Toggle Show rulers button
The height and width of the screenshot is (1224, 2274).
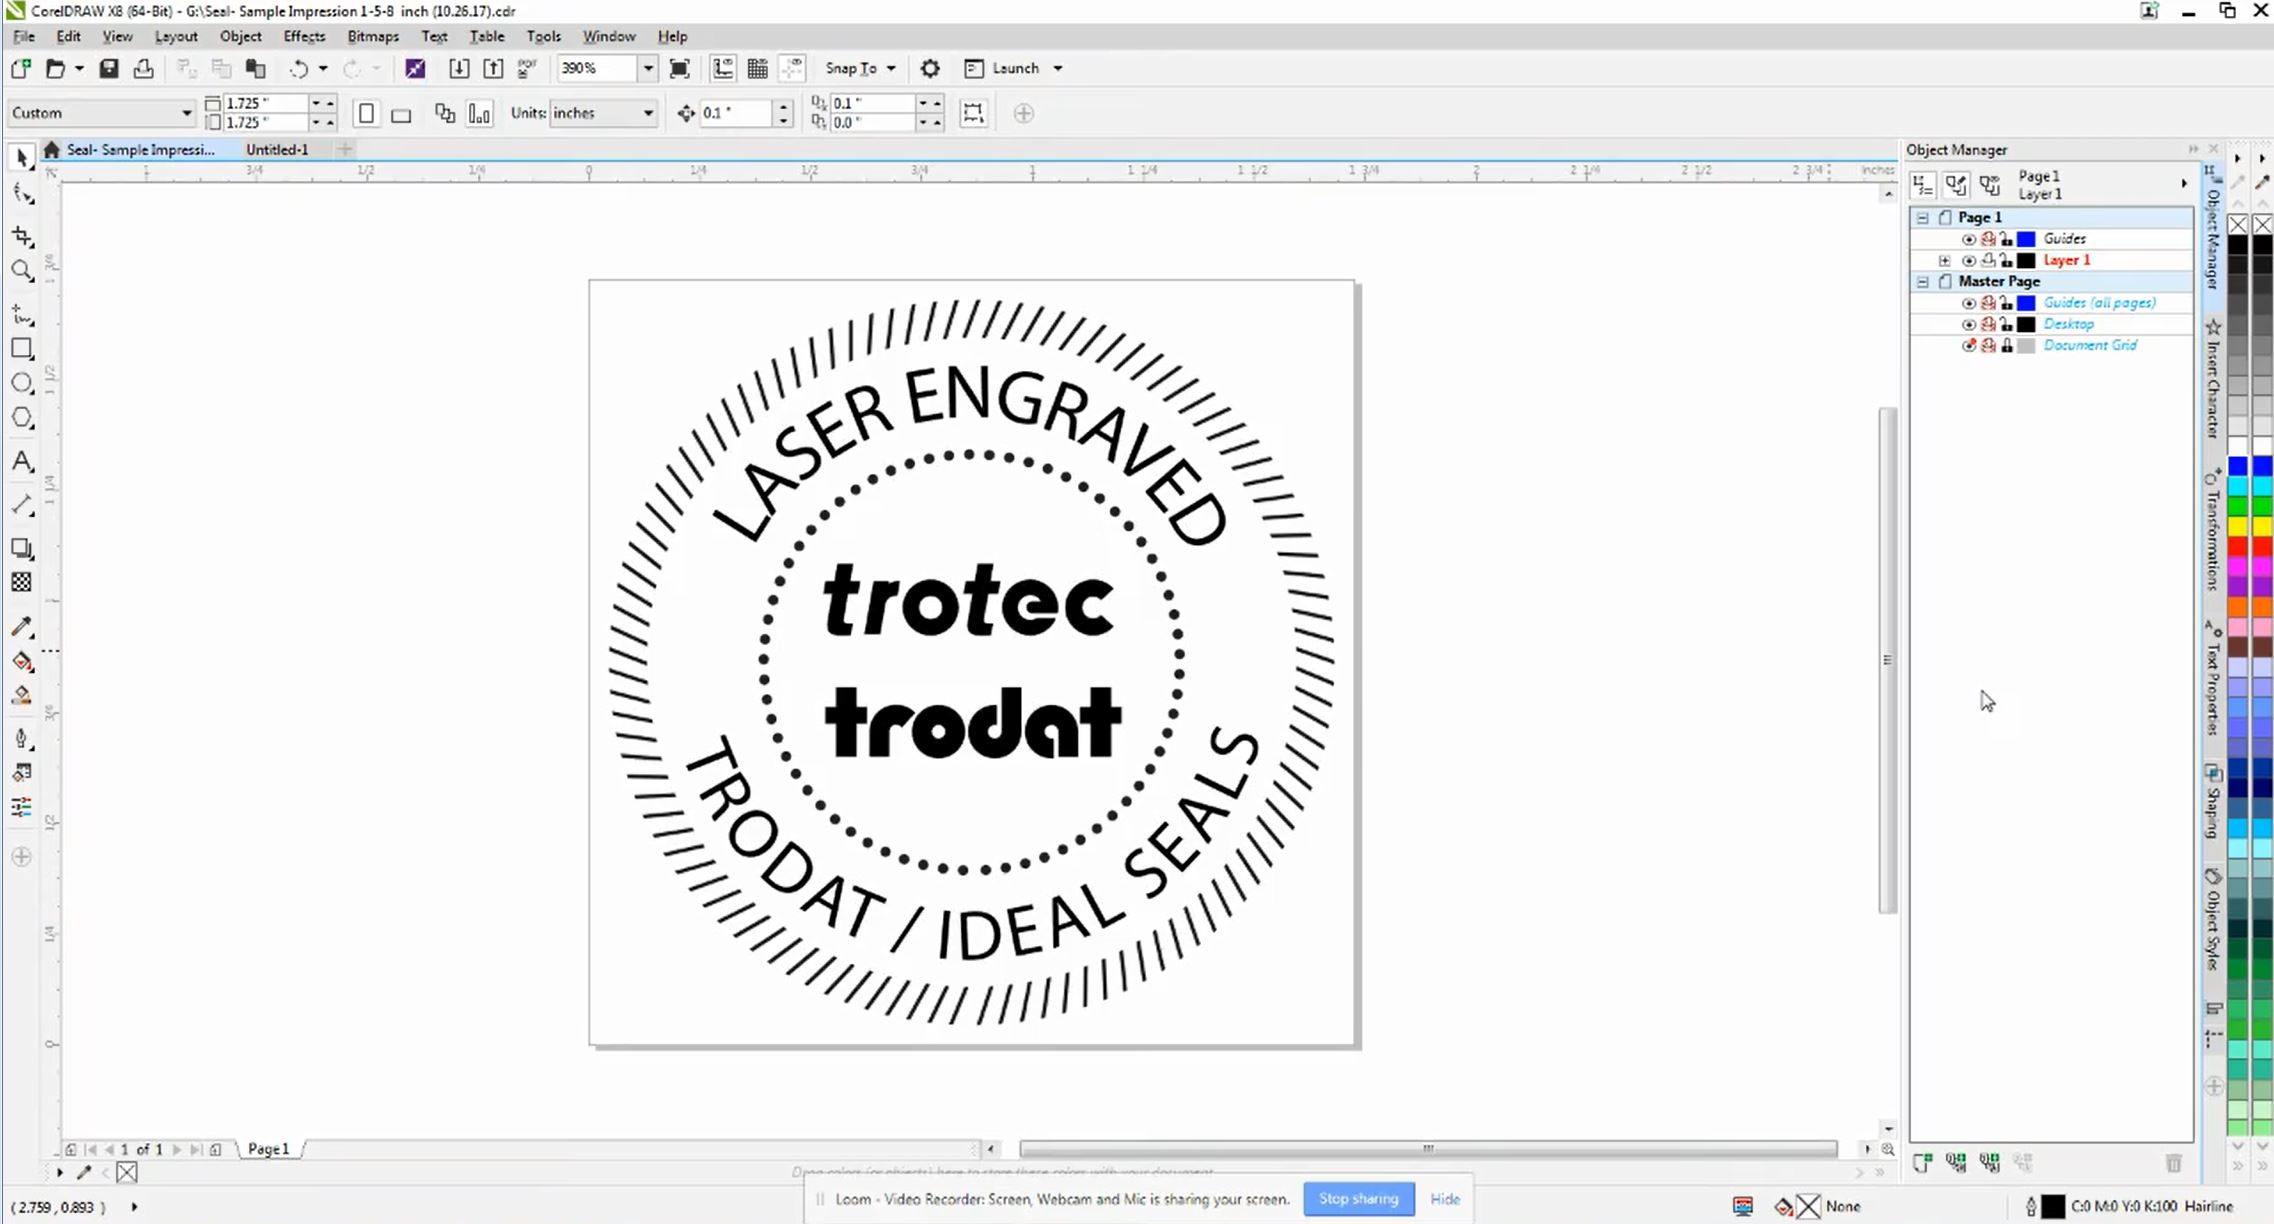click(x=723, y=68)
